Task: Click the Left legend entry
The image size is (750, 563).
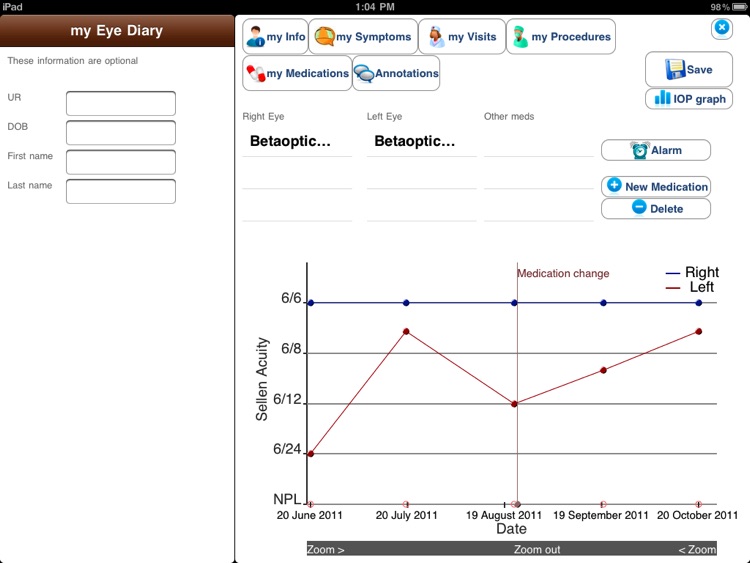Action: pos(690,287)
